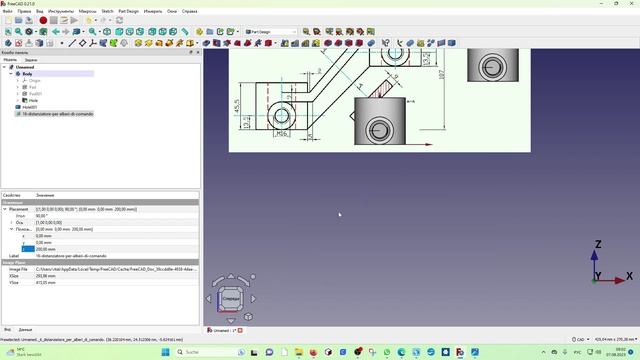Switch to the front view cube icon
This screenshot has width=640, height=360.
click(x=119, y=32)
